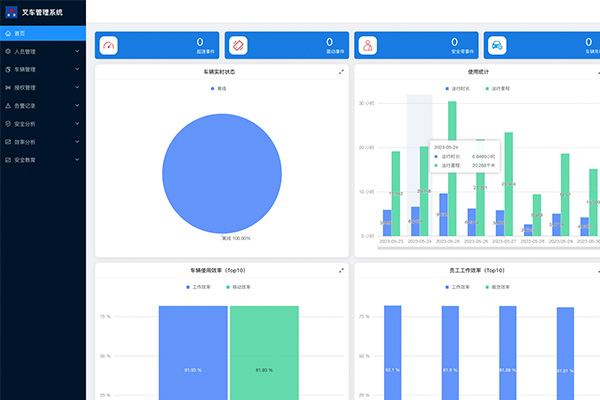Click the person icon on 安全带事件 card
Image resolution: width=600 pixels, height=400 pixels.
click(368, 46)
